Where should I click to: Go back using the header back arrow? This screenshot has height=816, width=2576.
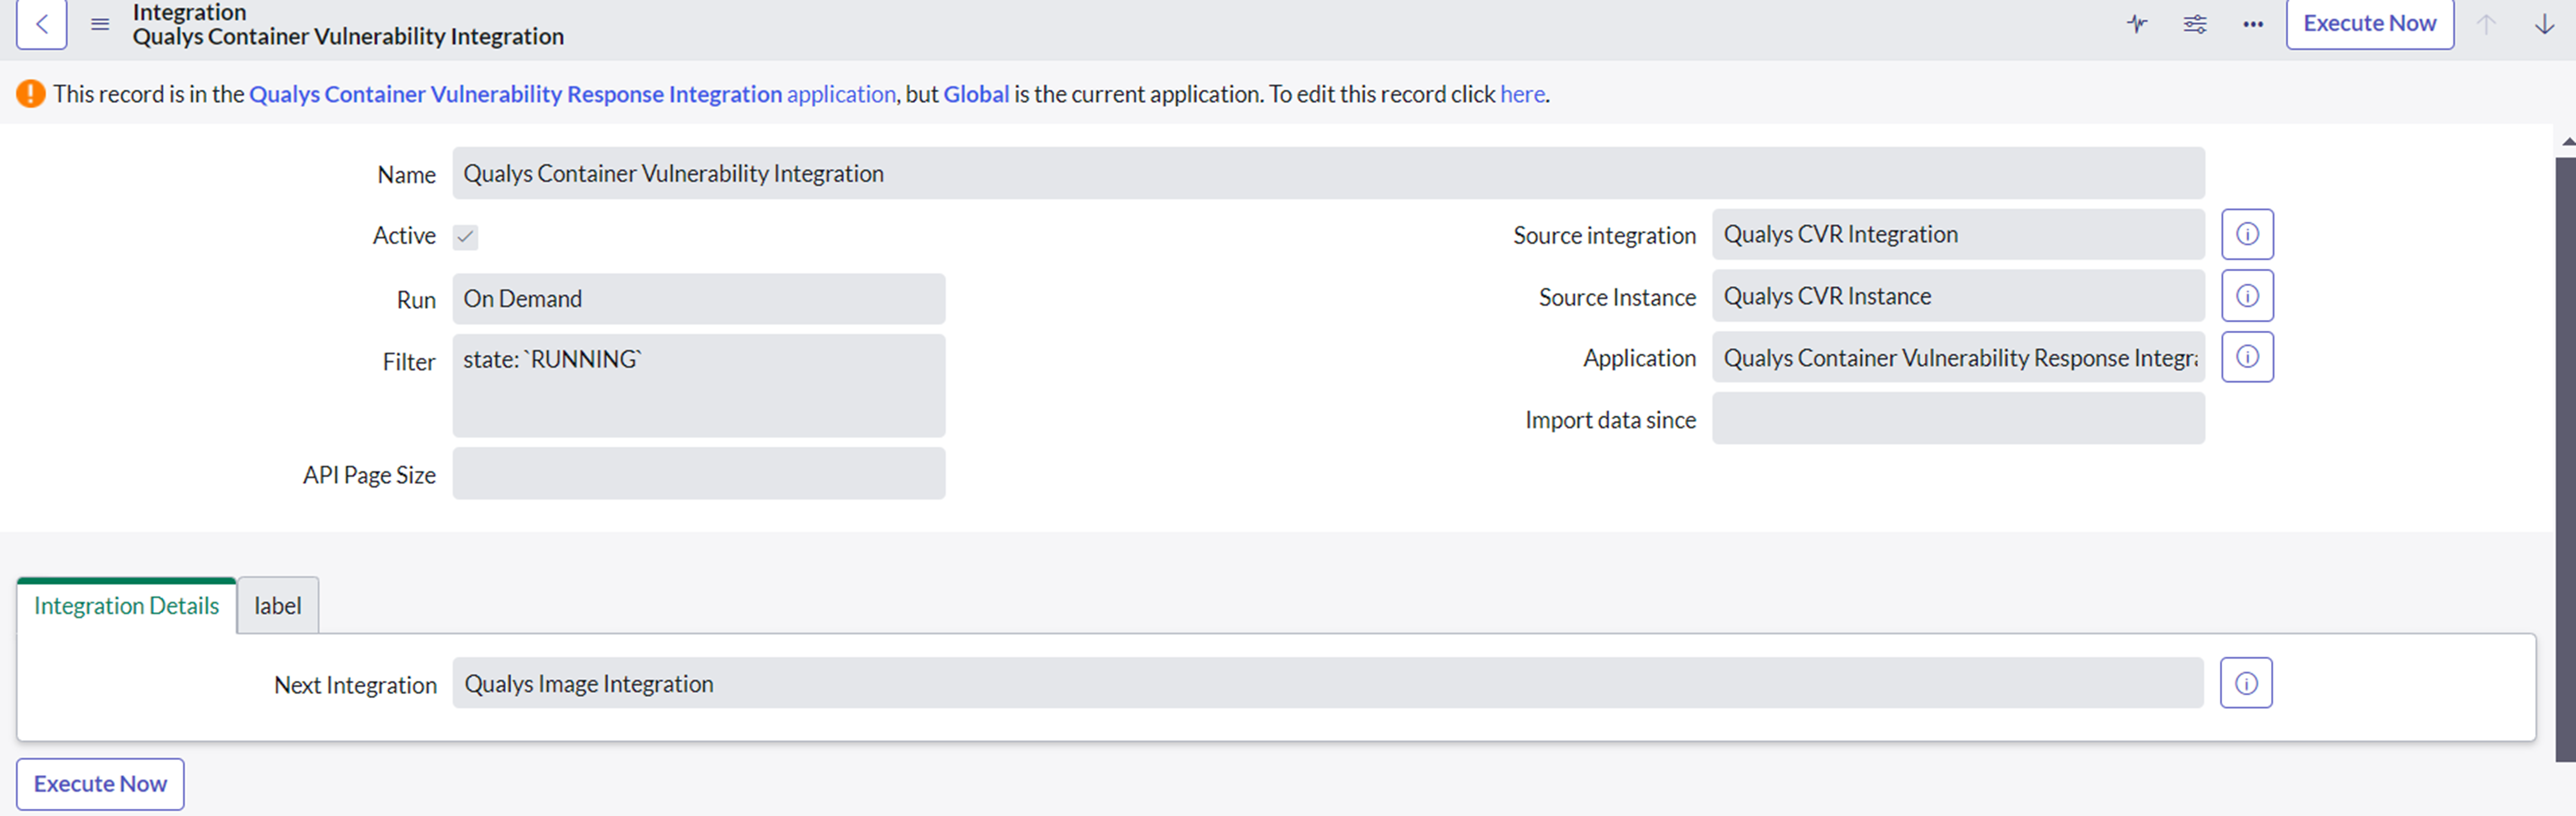click(x=42, y=24)
